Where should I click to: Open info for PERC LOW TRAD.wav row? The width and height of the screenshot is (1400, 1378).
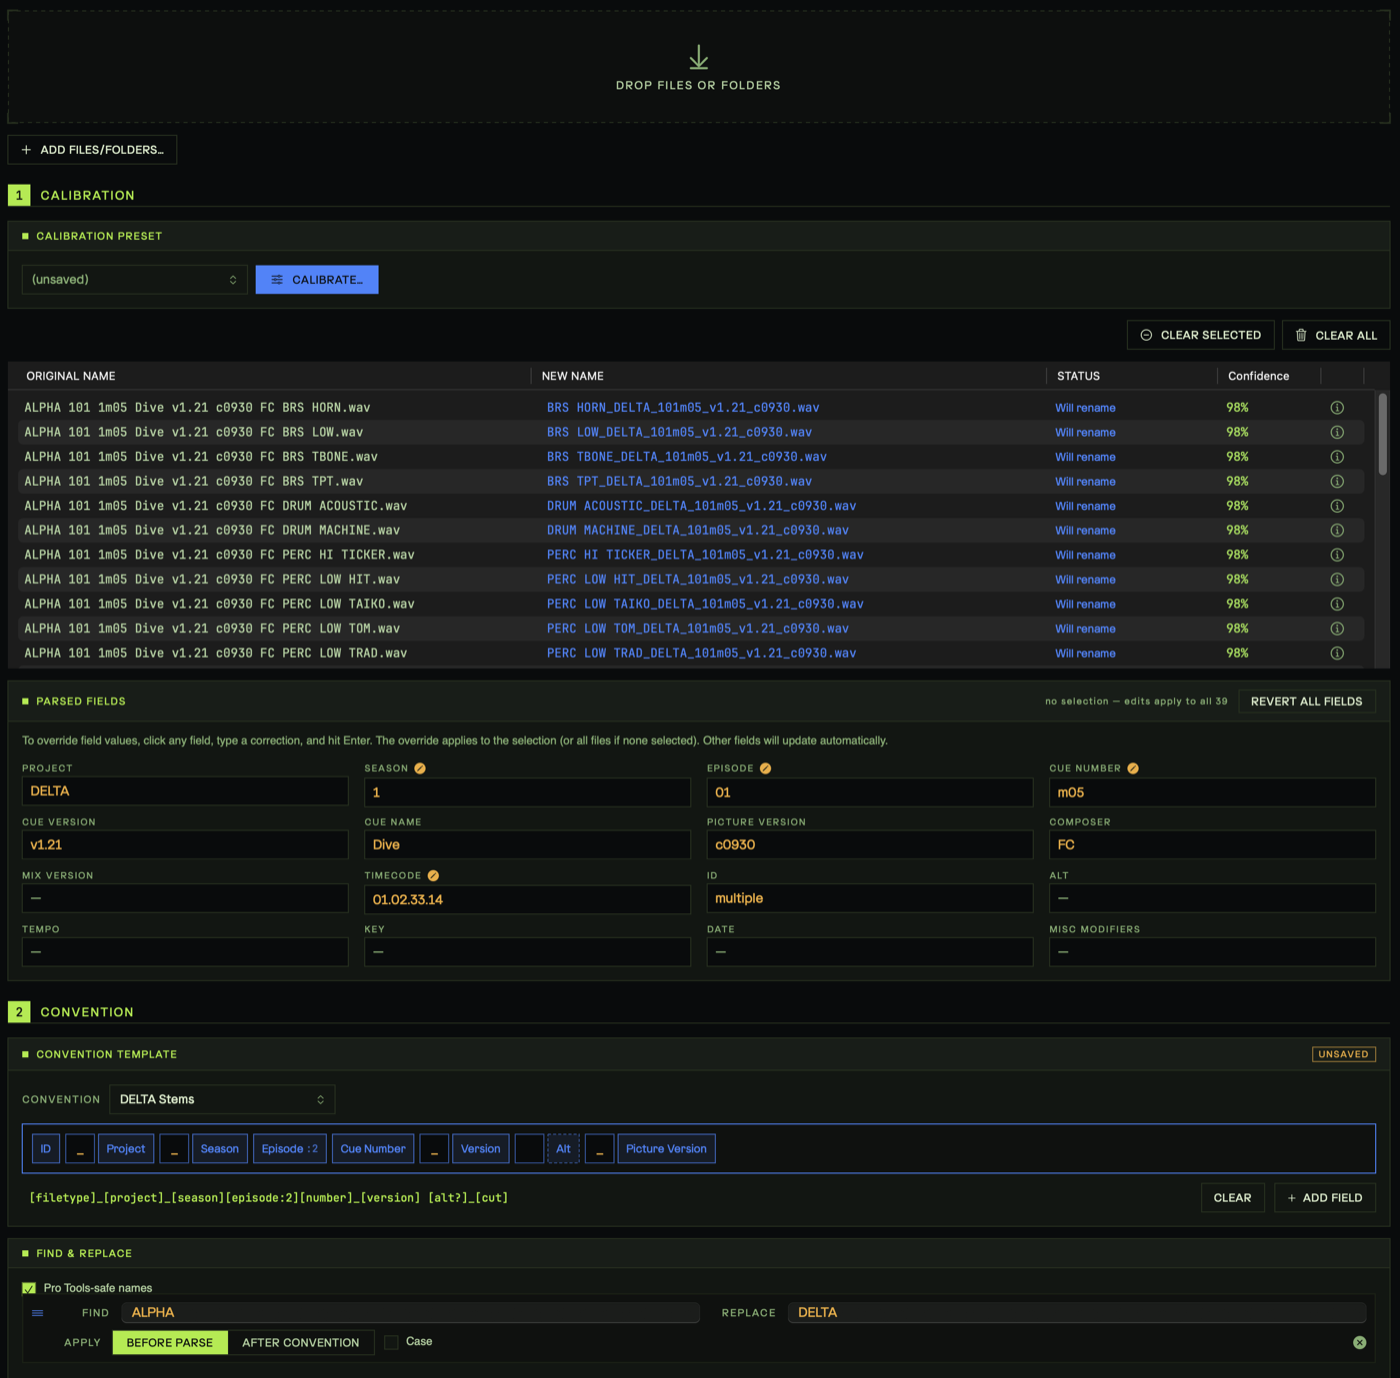click(x=1337, y=653)
